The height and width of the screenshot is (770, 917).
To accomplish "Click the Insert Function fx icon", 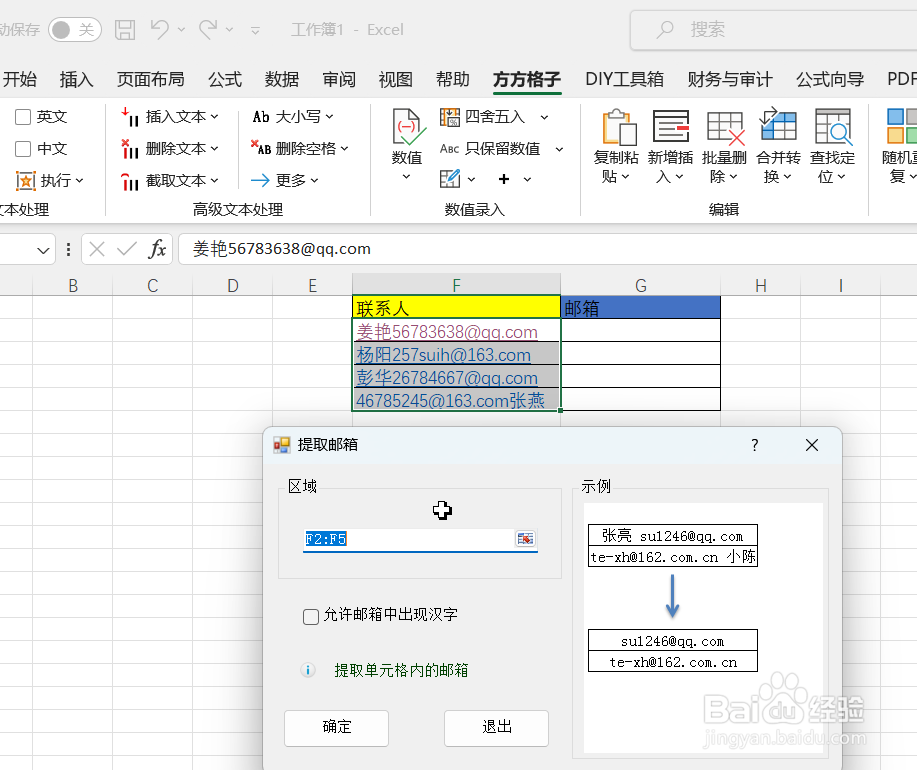I will 157,250.
